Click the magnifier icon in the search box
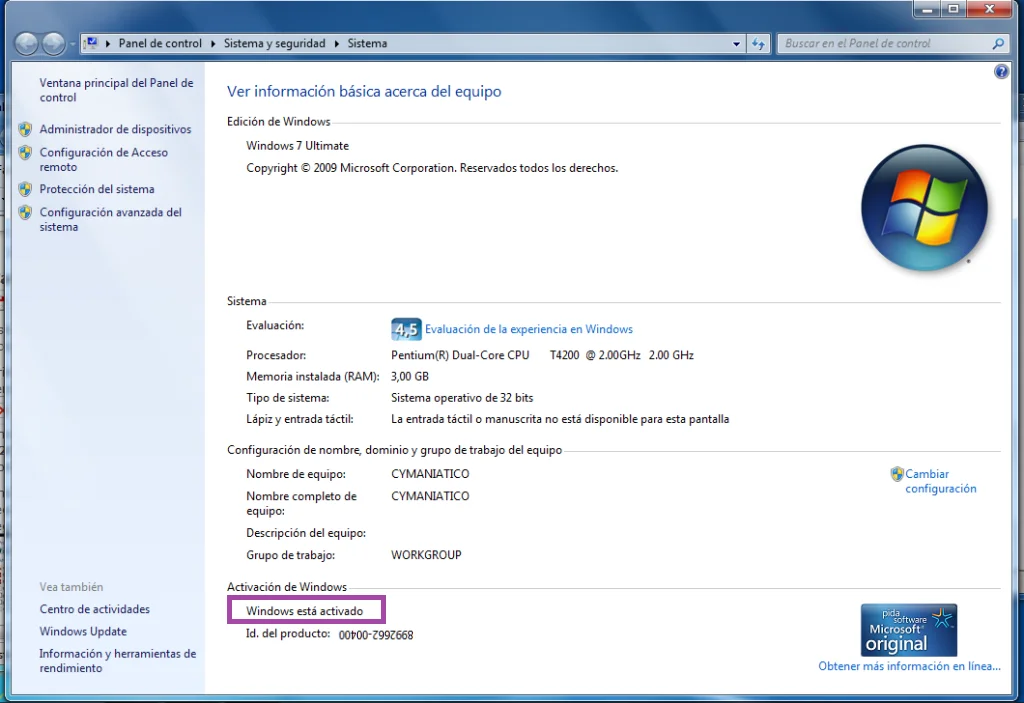The height and width of the screenshot is (703, 1024). (997, 44)
